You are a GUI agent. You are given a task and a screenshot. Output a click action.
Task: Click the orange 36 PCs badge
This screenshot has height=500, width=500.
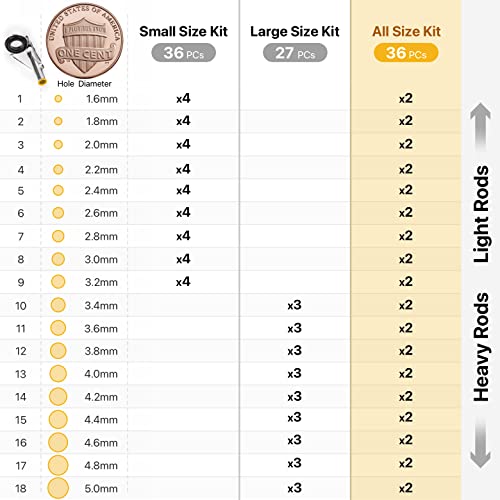pyautogui.click(x=406, y=53)
